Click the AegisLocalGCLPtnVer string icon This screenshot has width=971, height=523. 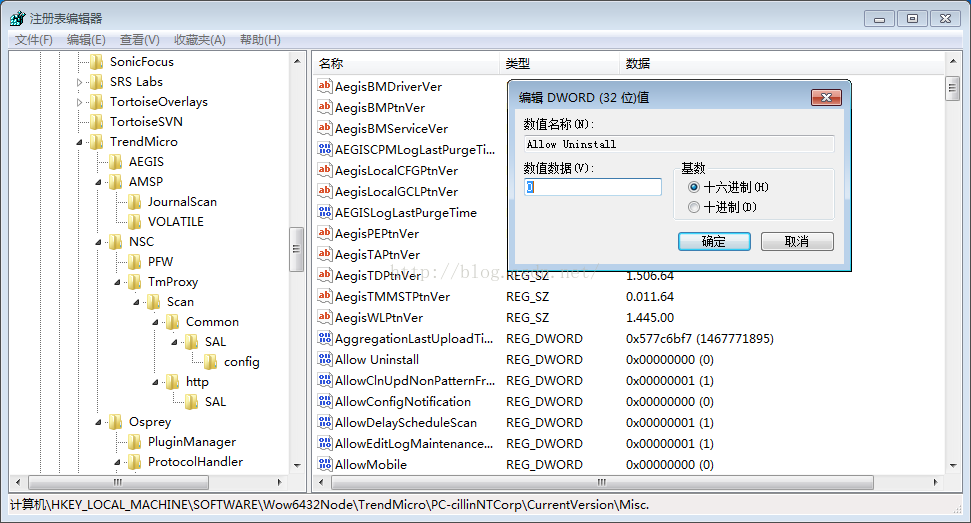pos(324,191)
